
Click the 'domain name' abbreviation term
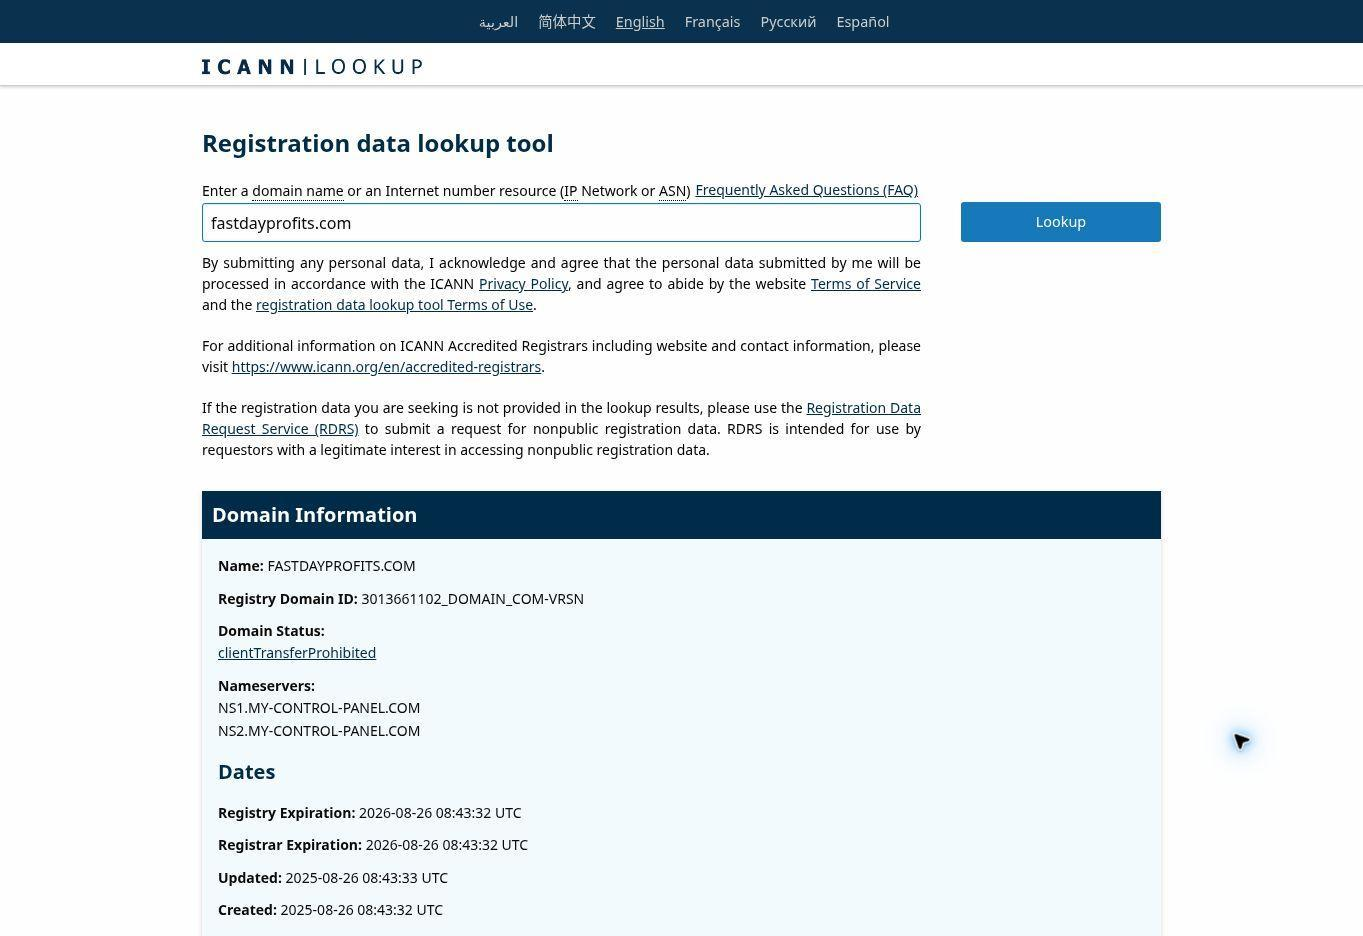[x=298, y=191]
